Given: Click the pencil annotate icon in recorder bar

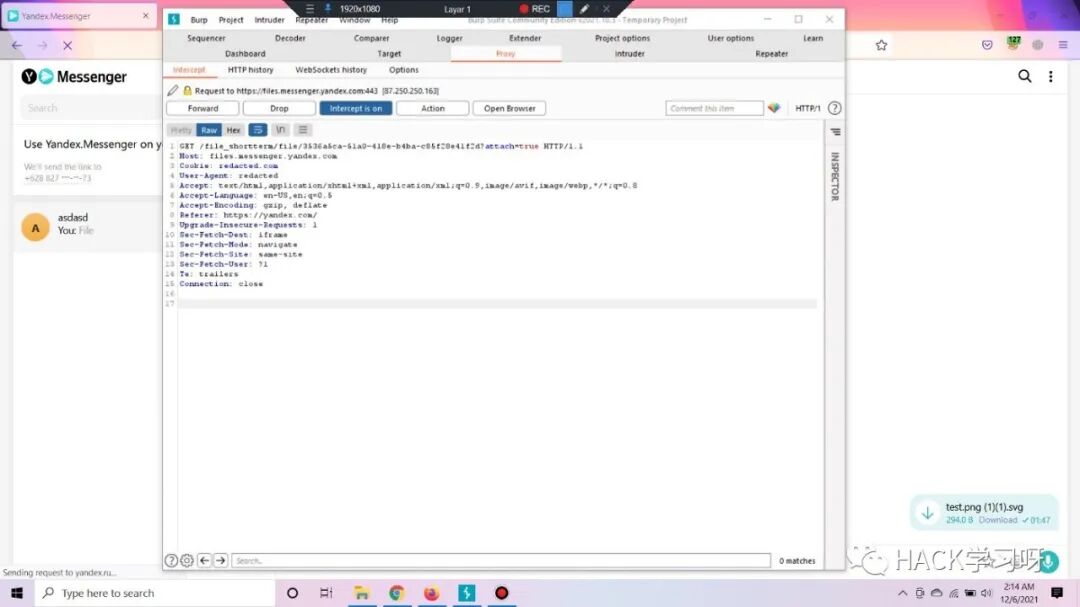Looking at the screenshot, I should (x=584, y=9).
